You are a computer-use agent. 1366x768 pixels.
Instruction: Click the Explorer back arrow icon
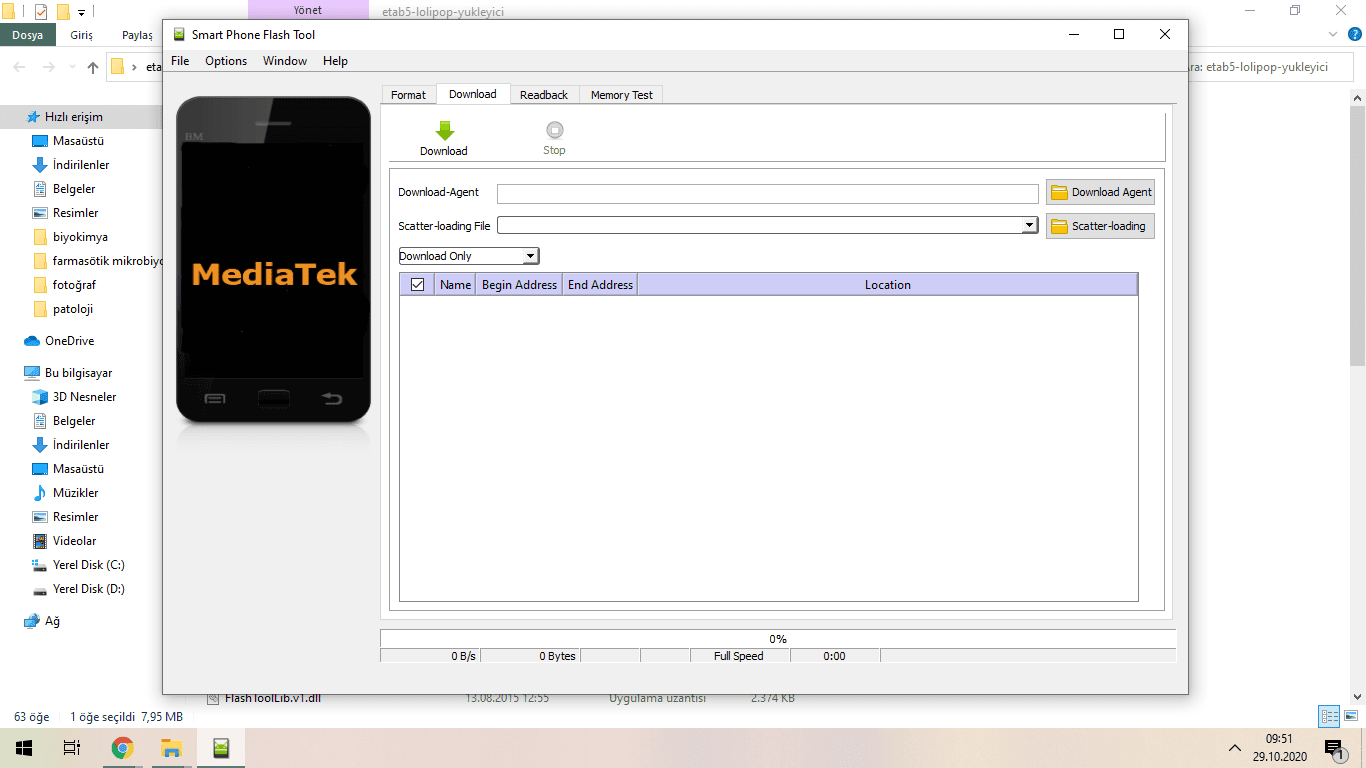click(21, 67)
